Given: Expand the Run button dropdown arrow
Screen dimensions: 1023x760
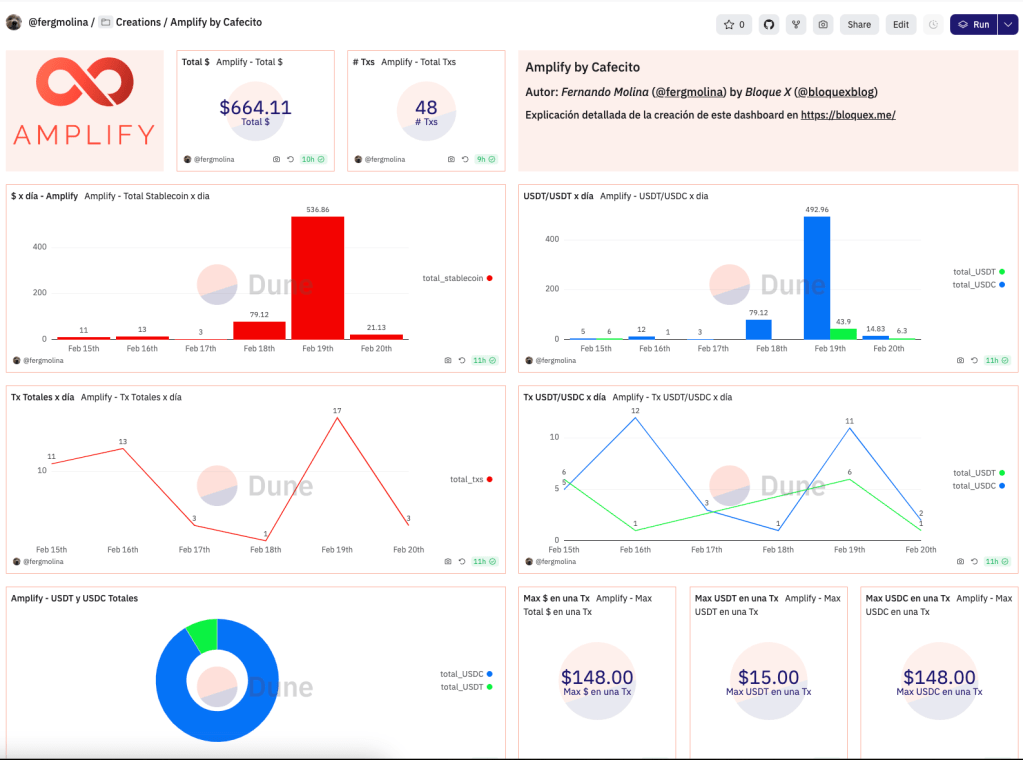Looking at the screenshot, I should tap(1007, 25).
